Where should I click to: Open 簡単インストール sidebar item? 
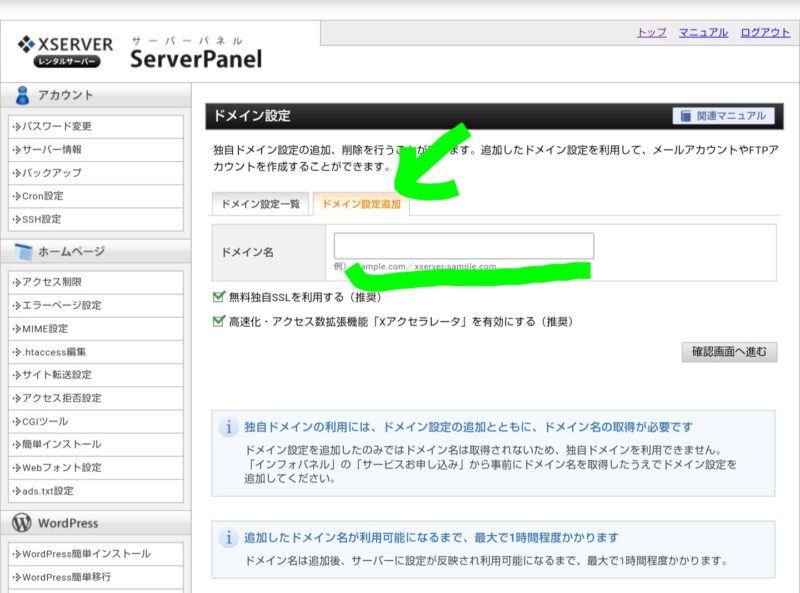click(96, 444)
